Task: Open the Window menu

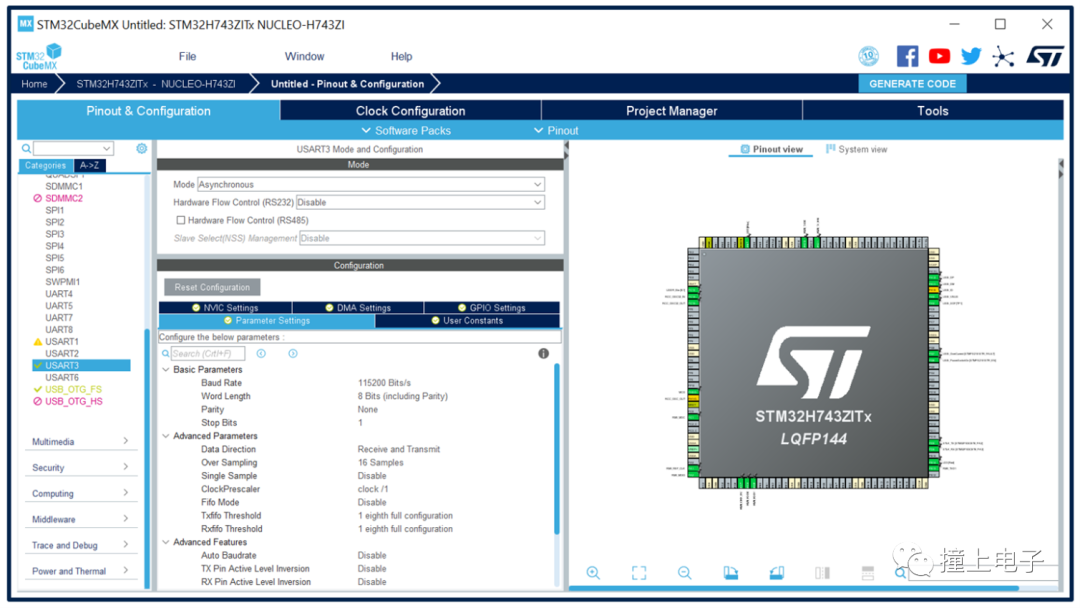Action: [x=304, y=56]
